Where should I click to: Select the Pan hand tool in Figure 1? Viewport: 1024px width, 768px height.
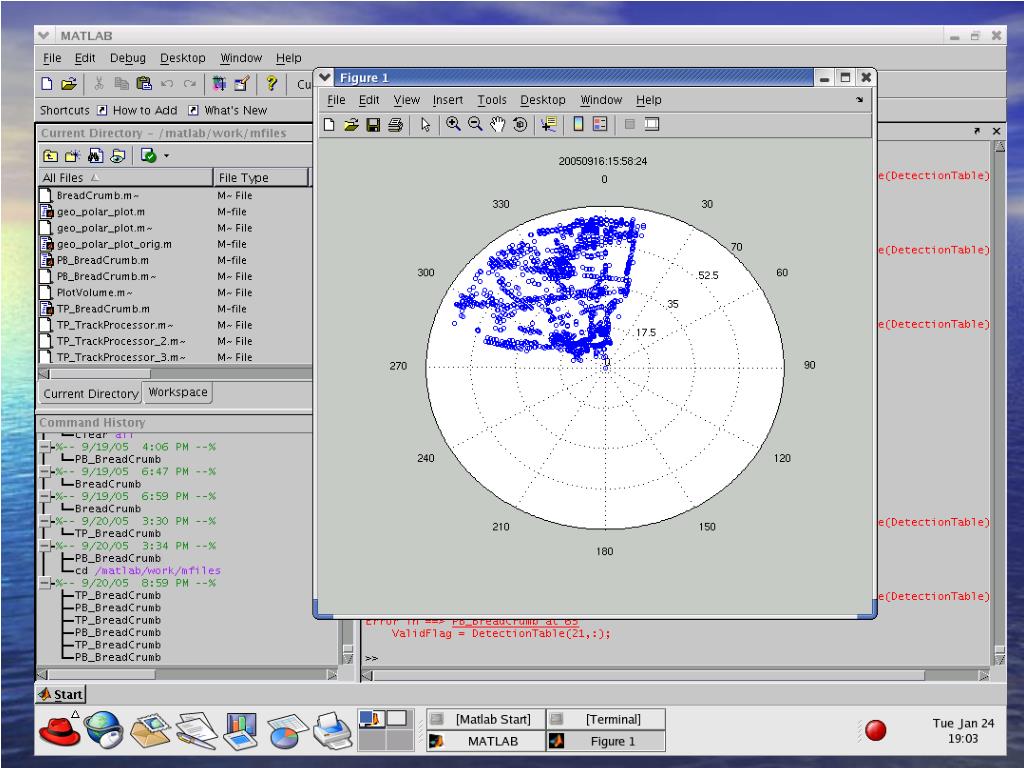pos(498,124)
